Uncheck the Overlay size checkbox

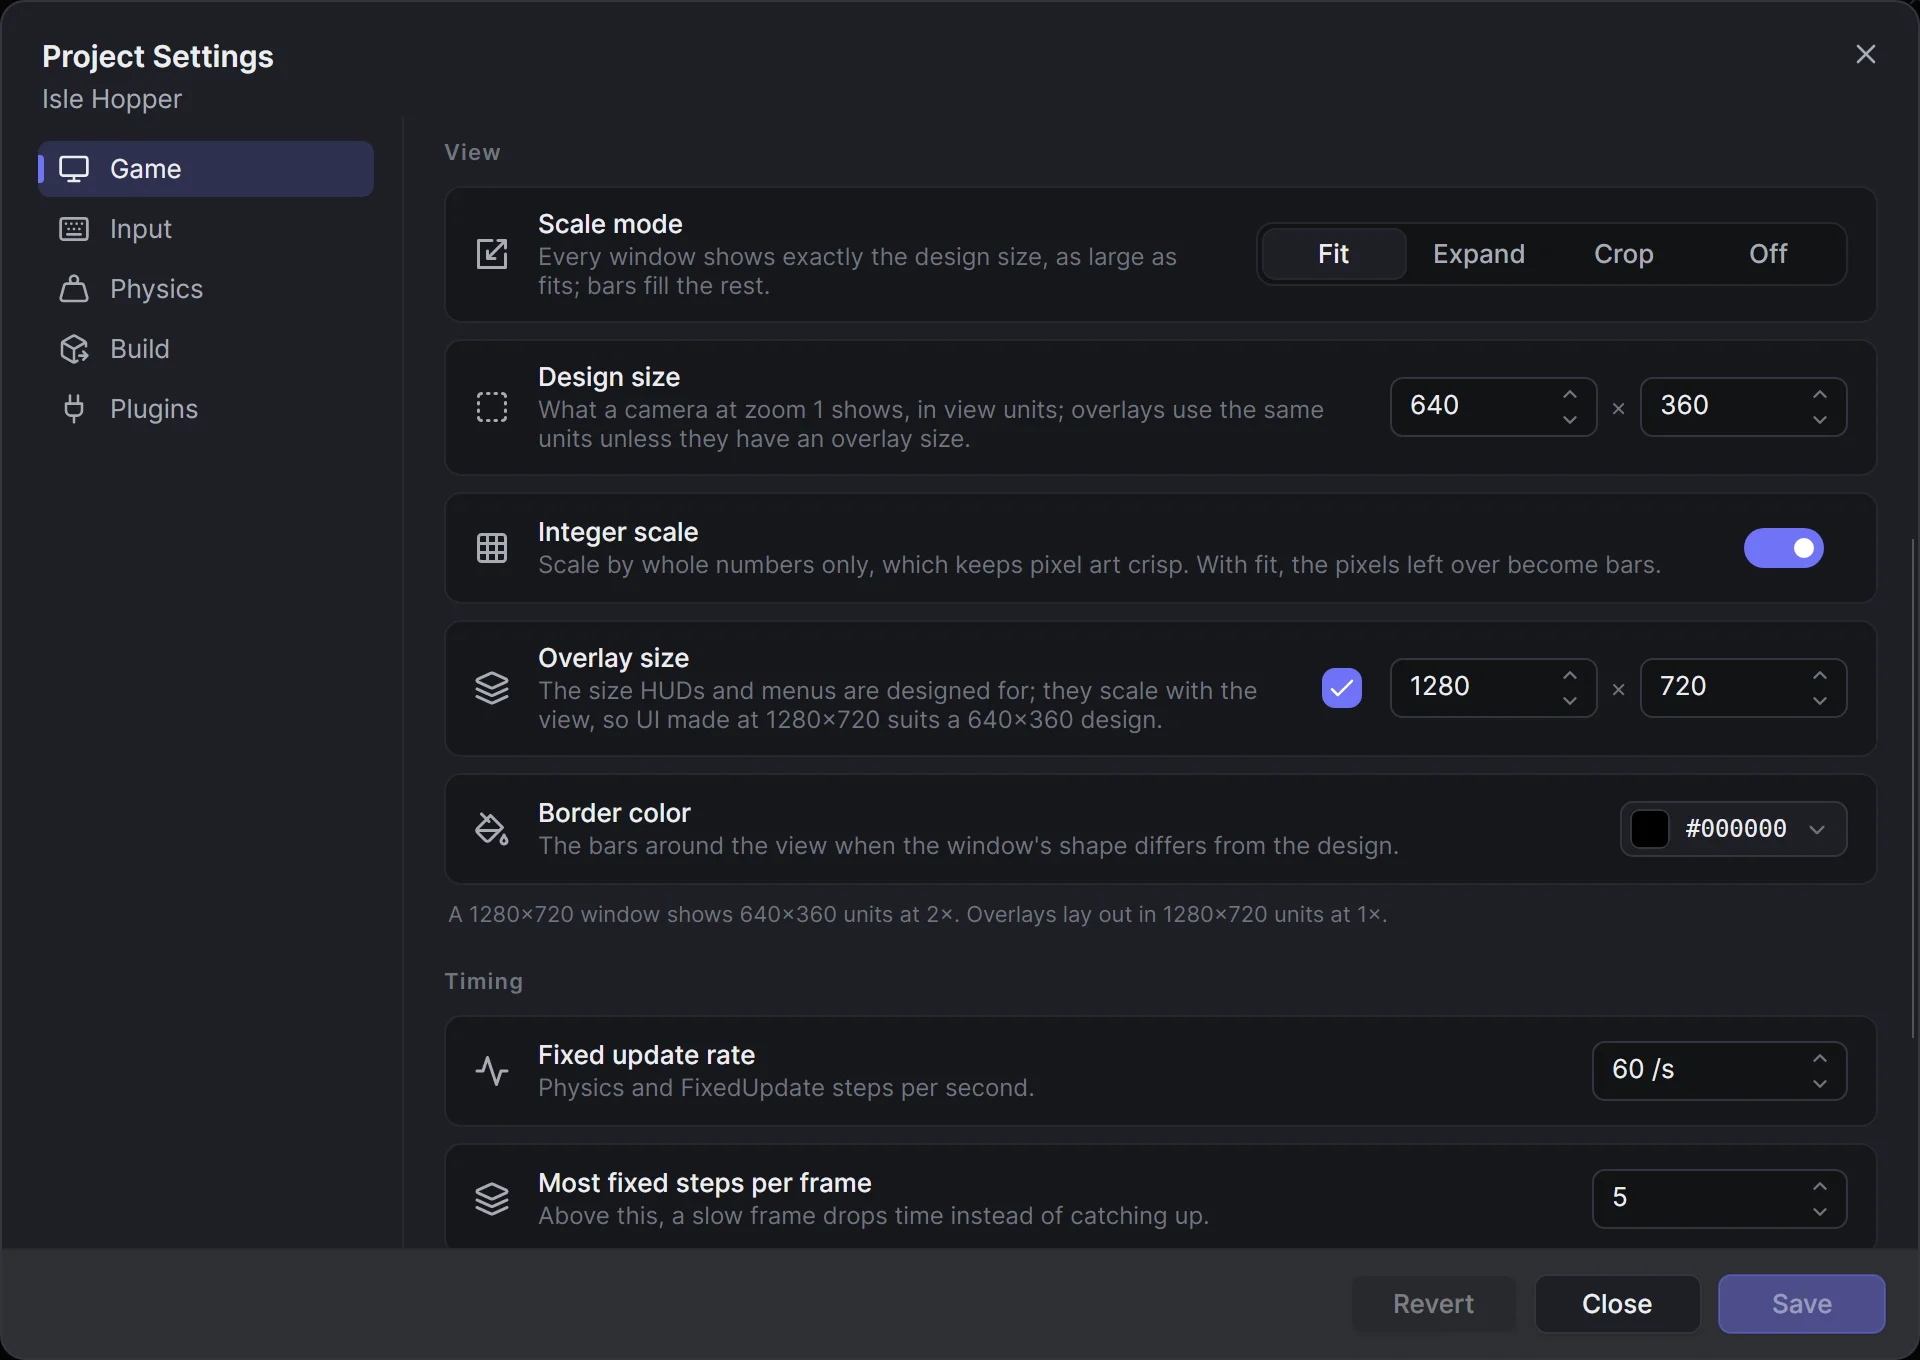click(1342, 688)
